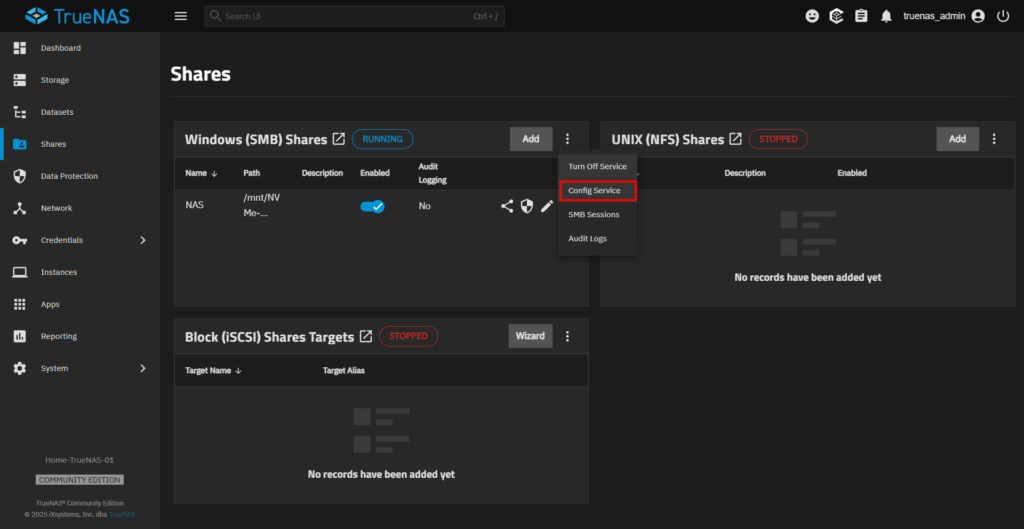Image resolution: width=1024 pixels, height=529 pixels.
Task: Open the alerts bell icon
Action: click(x=886, y=16)
